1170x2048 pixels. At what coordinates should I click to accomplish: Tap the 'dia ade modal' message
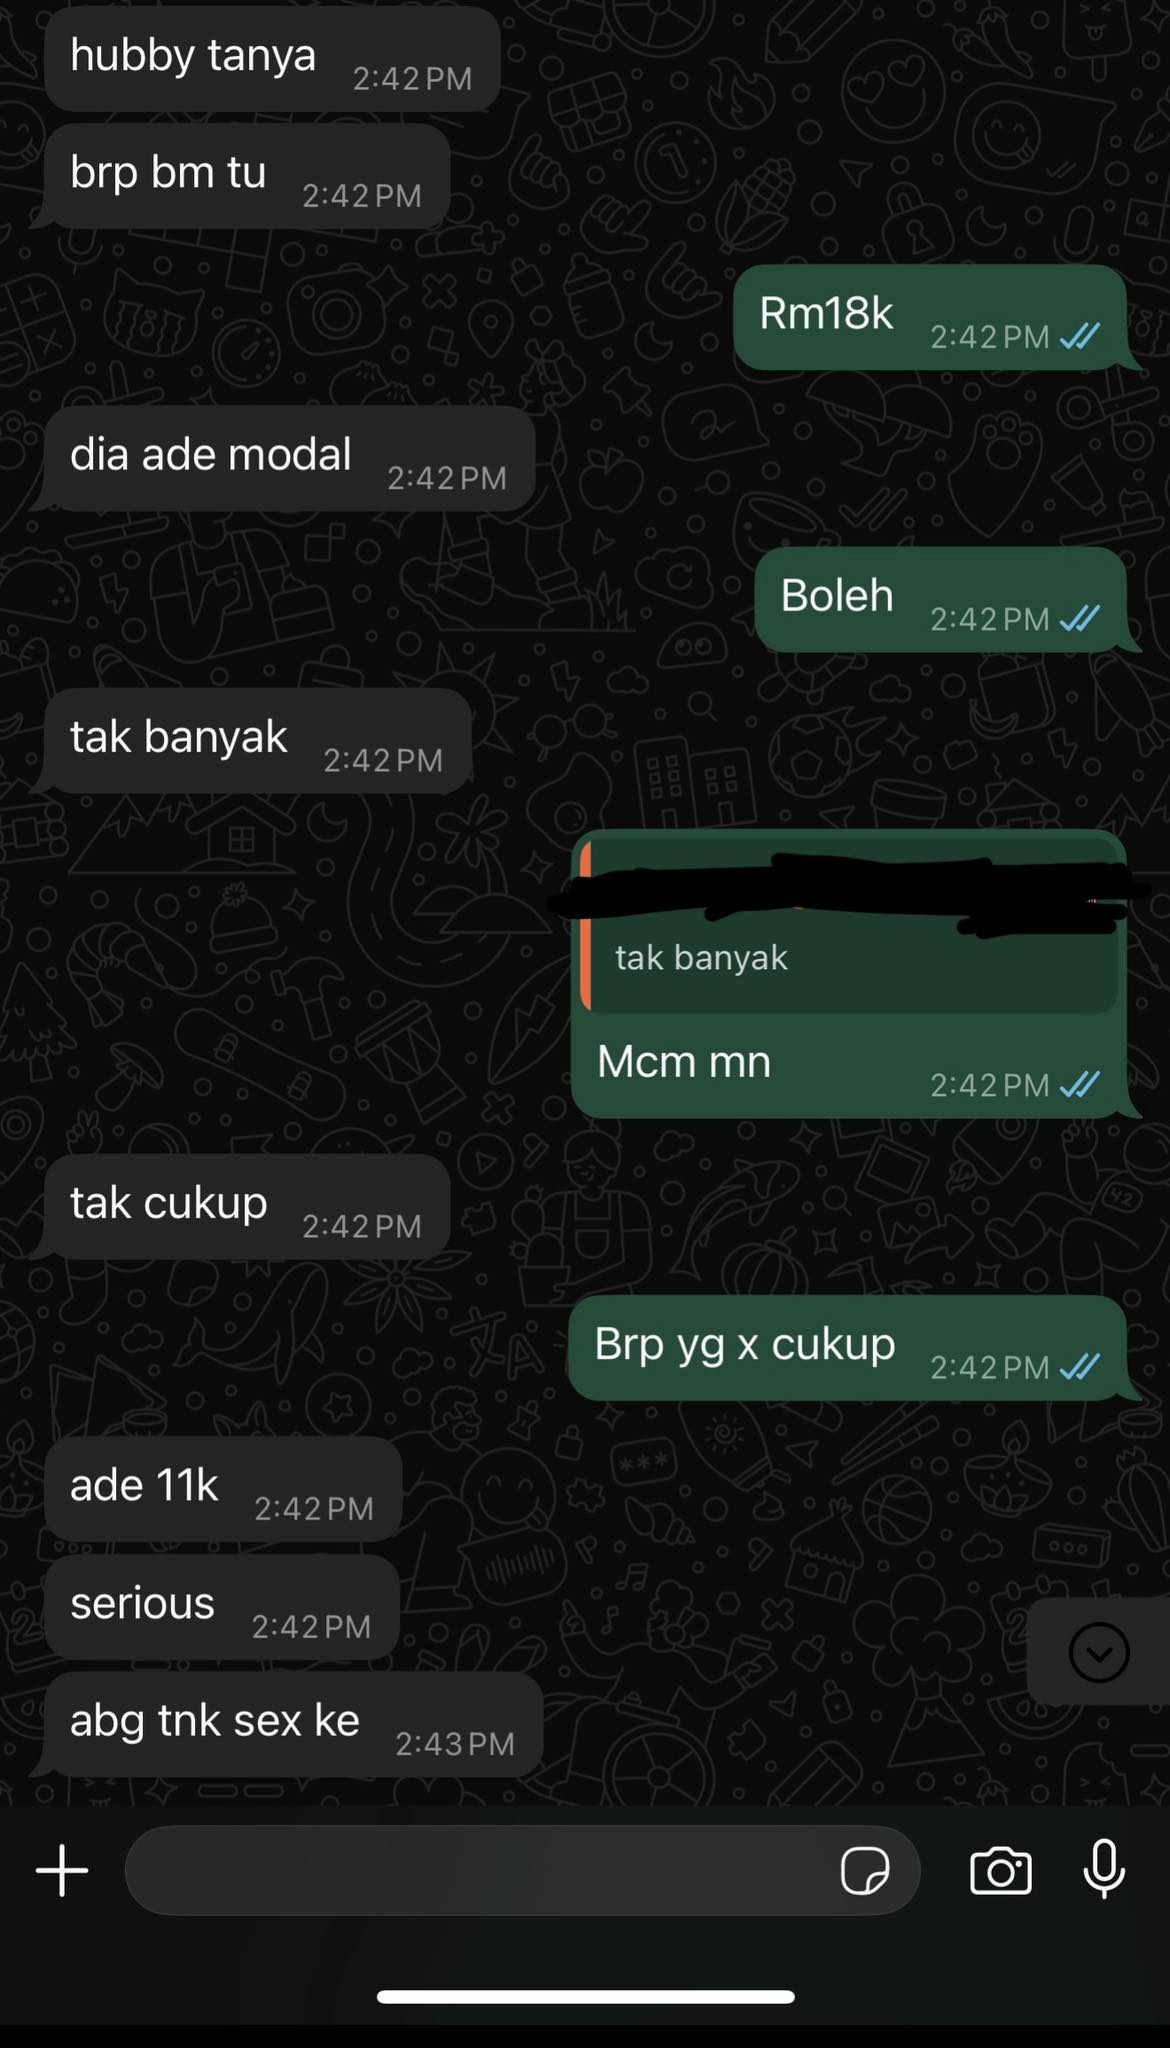pos(289,458)
